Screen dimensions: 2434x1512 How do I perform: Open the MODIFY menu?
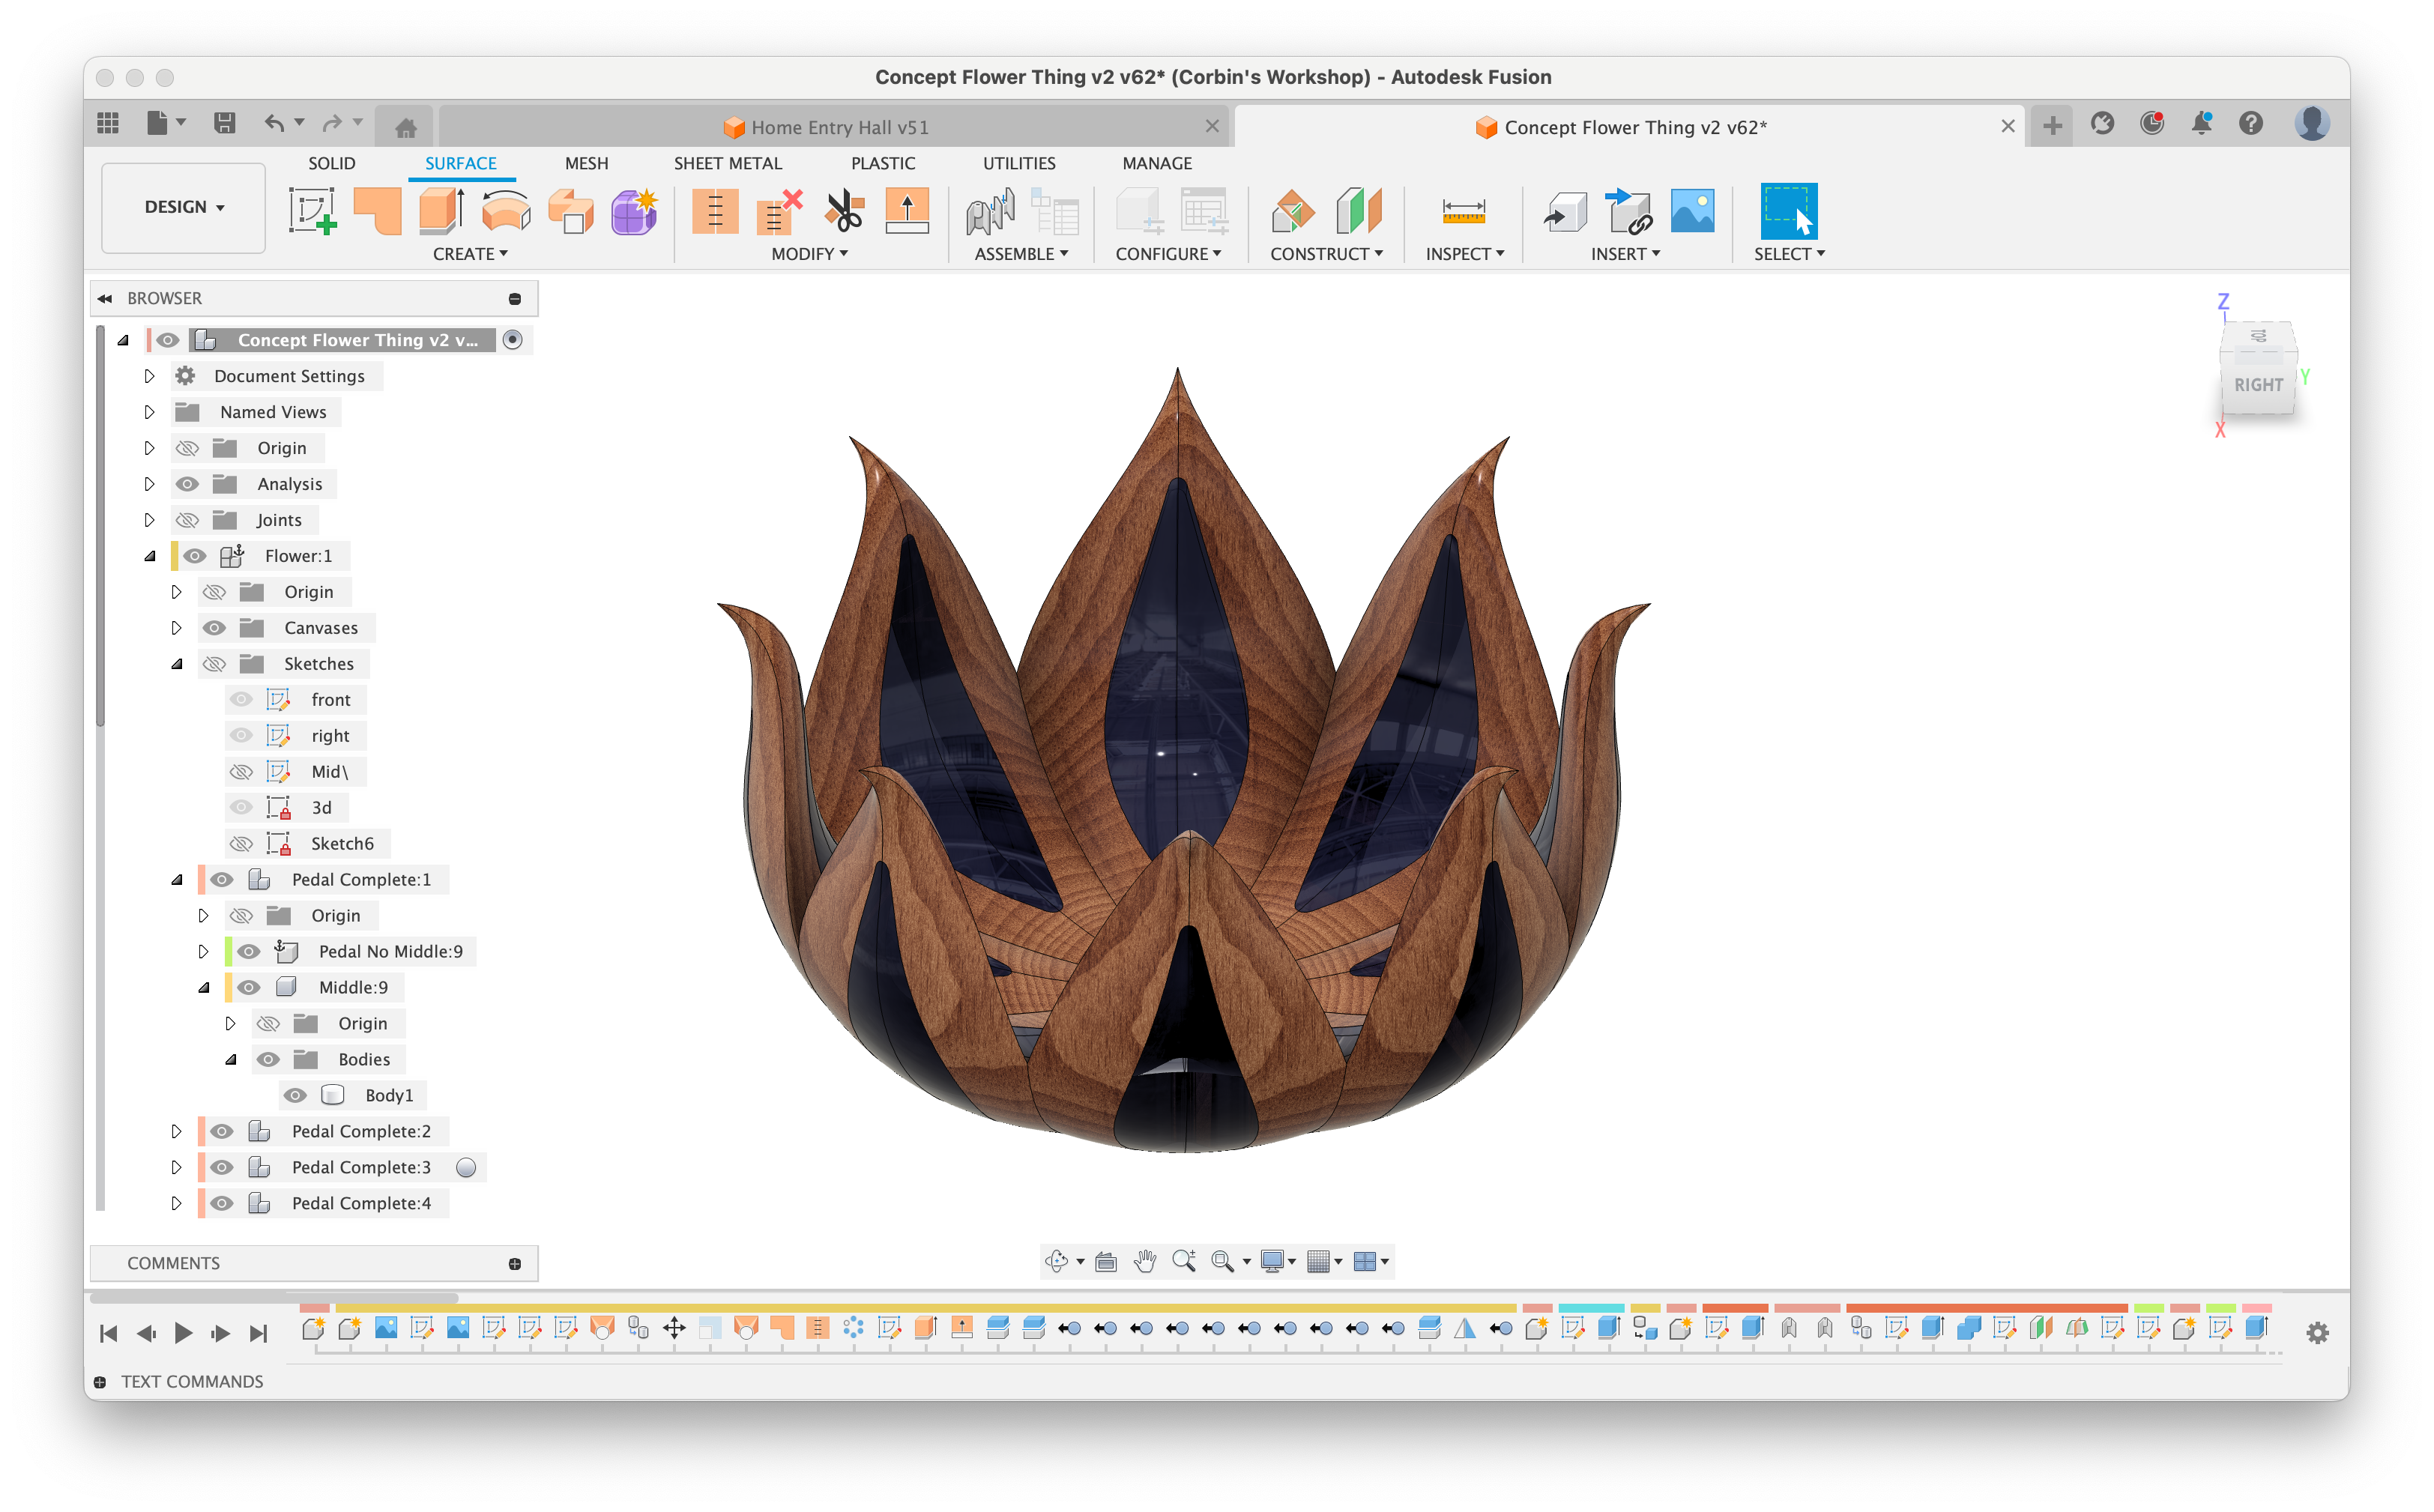[809, 254]
